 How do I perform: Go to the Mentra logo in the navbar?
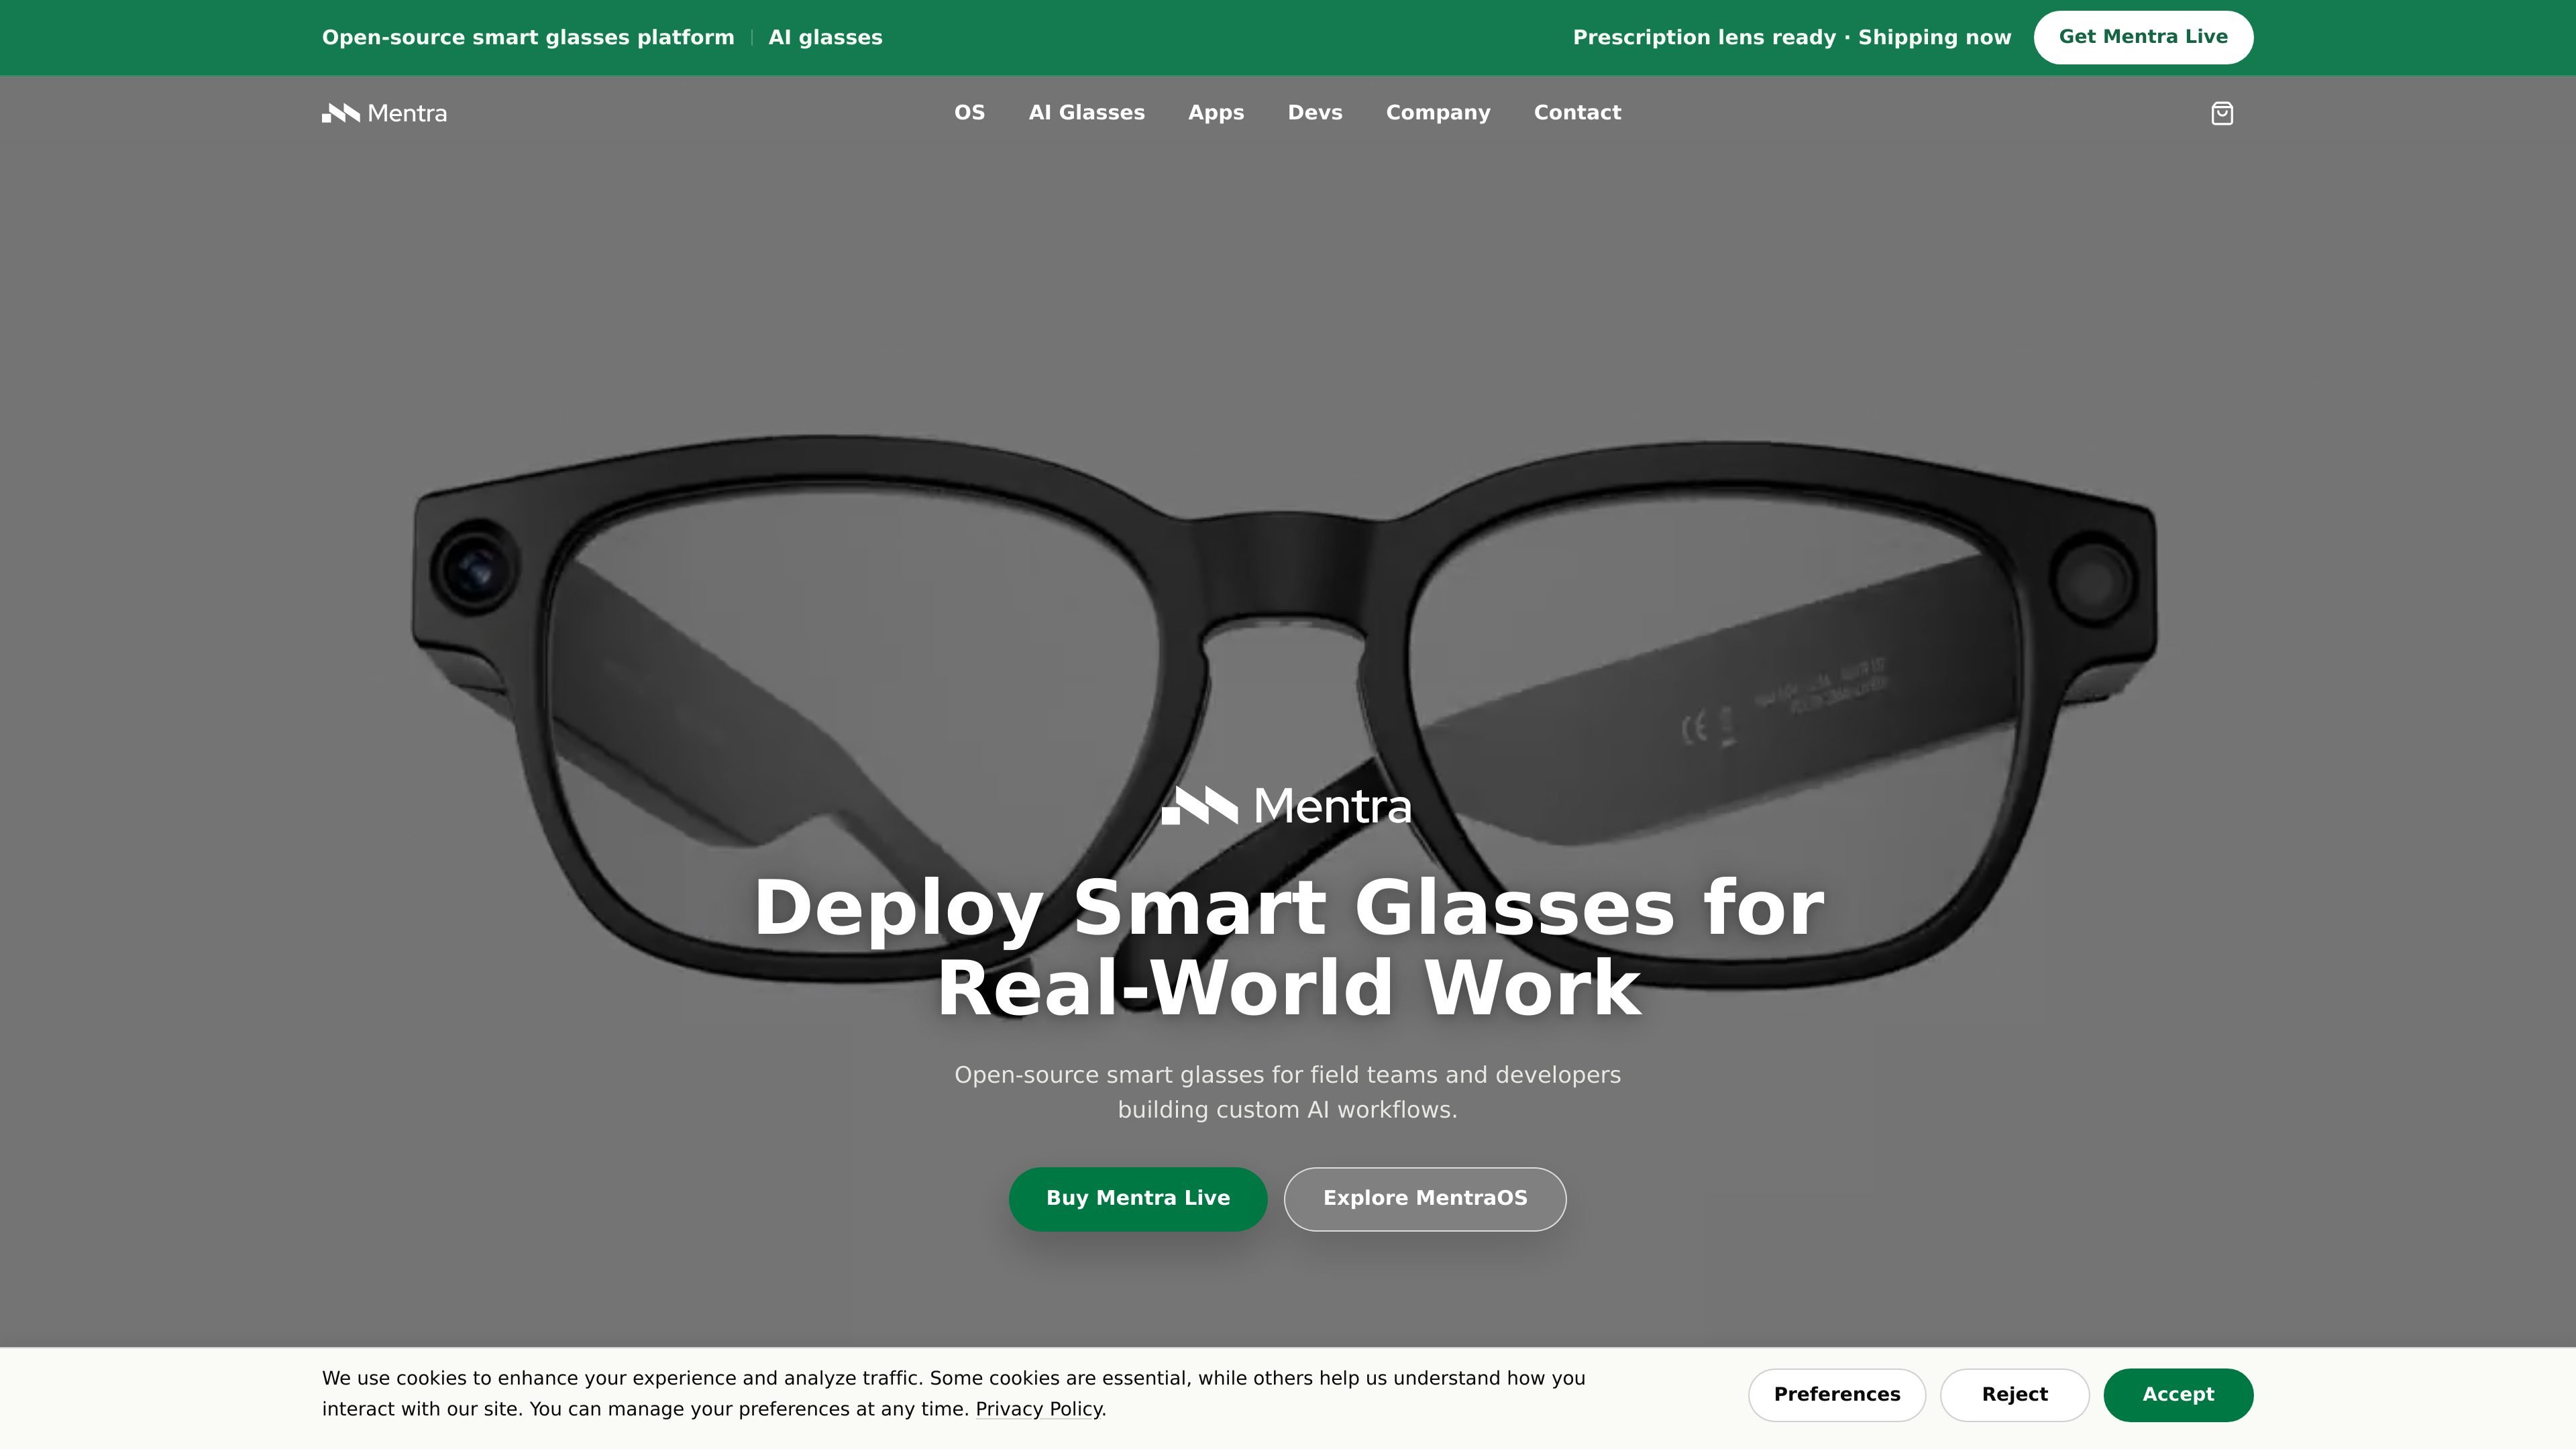(384, 113)
